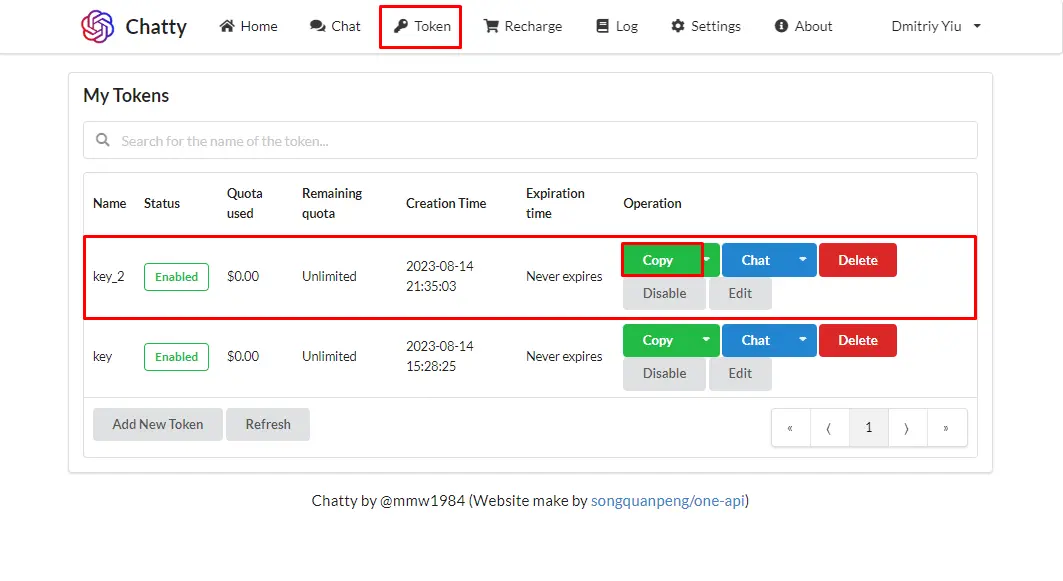Edit the token created at 15:28:25
Image resolution: width=1063 pixels, height=581 pixels.
click(740, 374)
